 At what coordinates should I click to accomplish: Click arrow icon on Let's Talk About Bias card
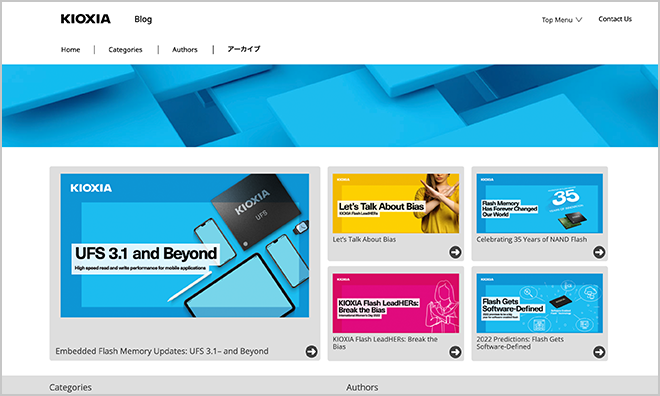455,252
